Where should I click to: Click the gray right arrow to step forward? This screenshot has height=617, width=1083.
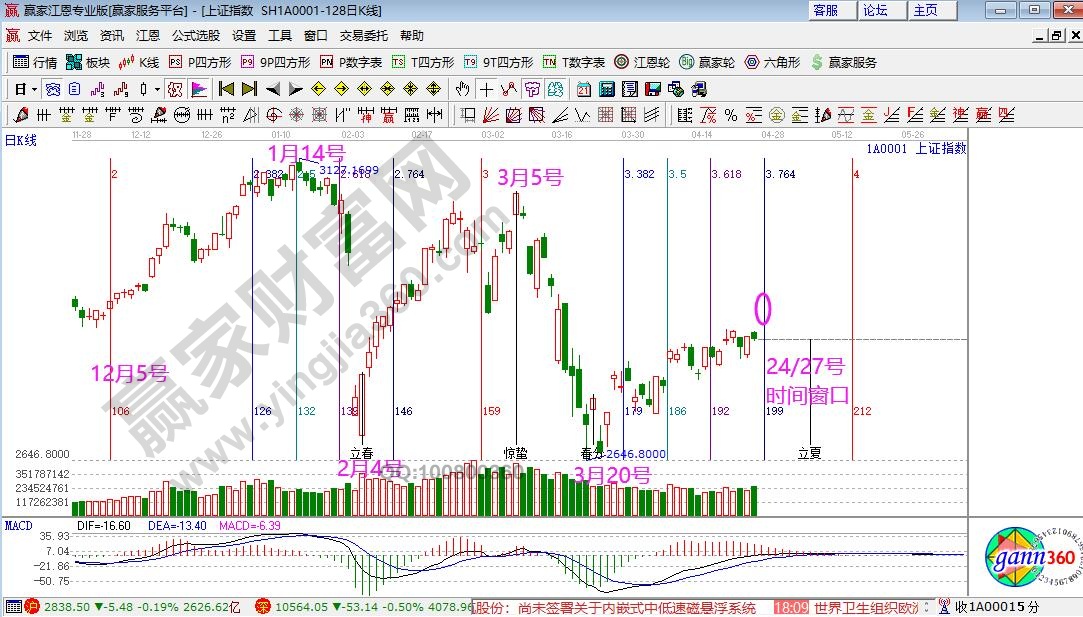click(296, 89)
